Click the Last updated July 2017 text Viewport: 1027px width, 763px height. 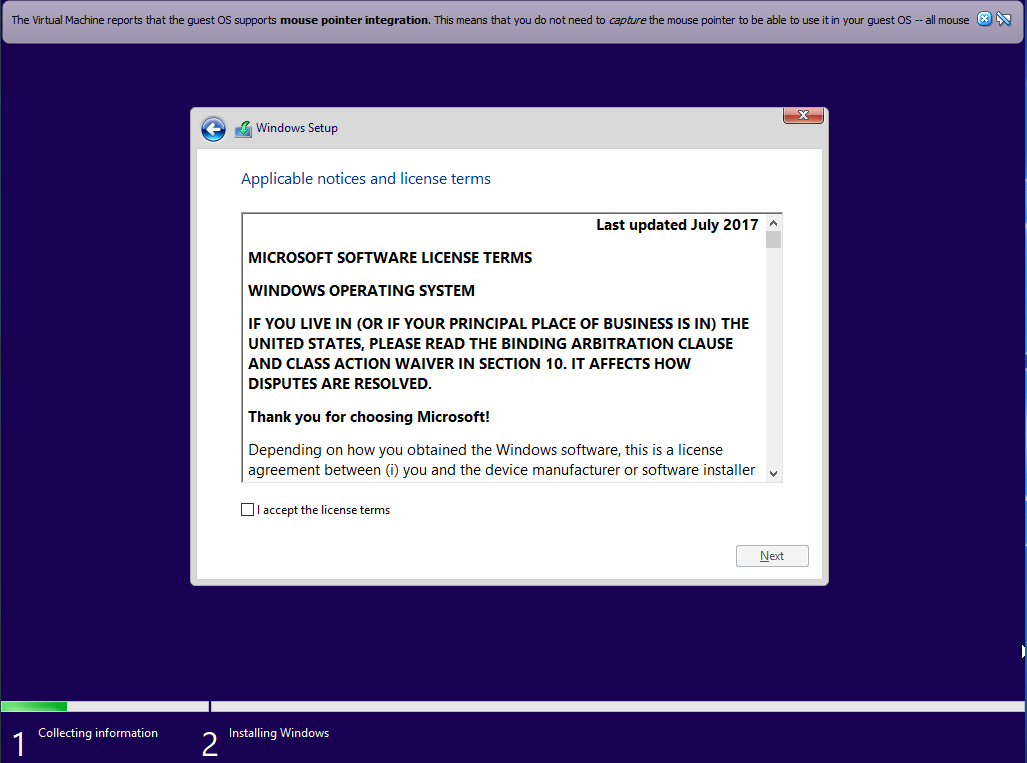pyautogui.click(x=677, y=225)
